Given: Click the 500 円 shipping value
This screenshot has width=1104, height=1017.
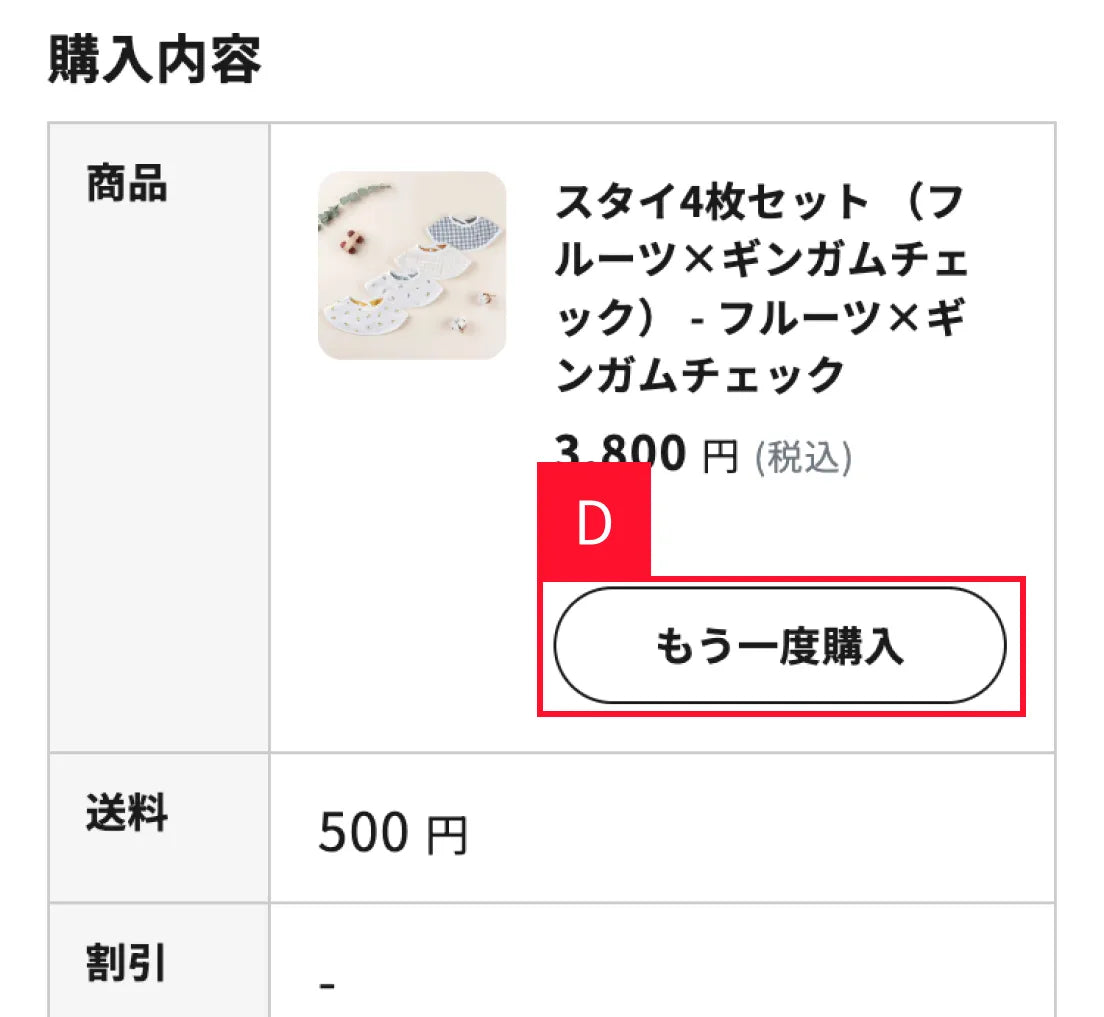Looking at the screenshot, I should [x=393, y=832].
